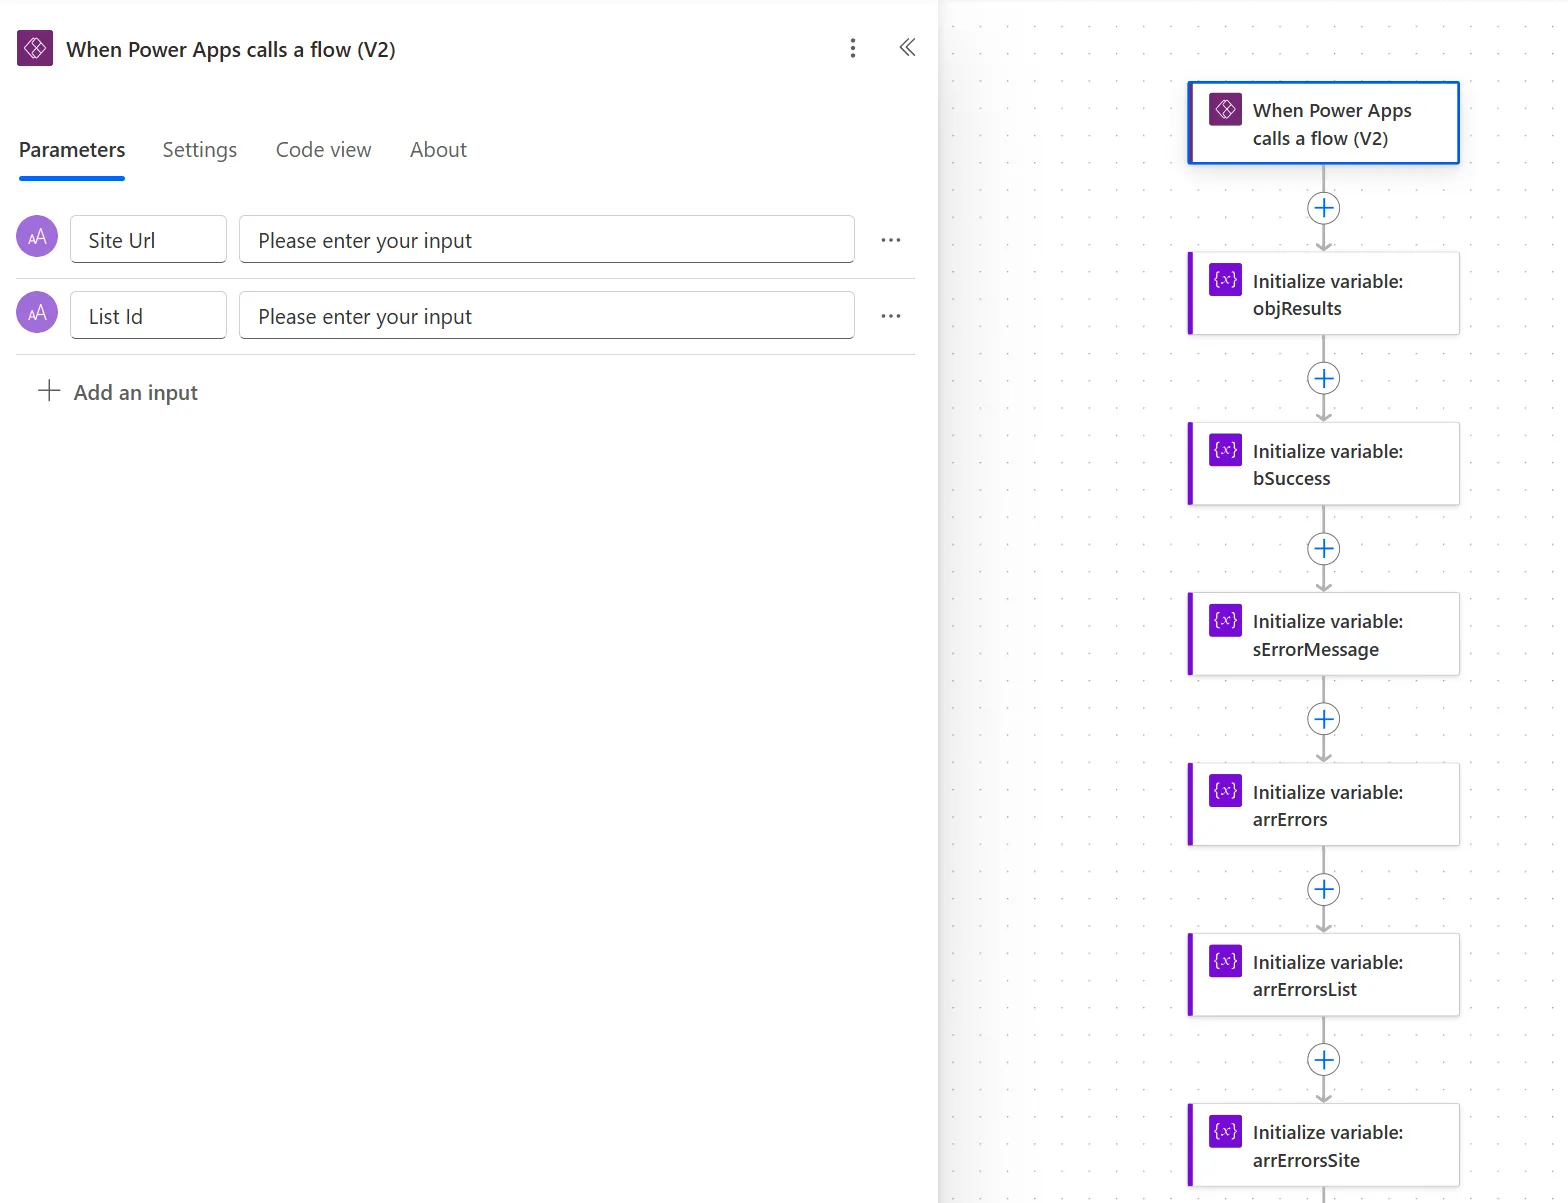
Task: Open the About tab
Action: (438, 150)
